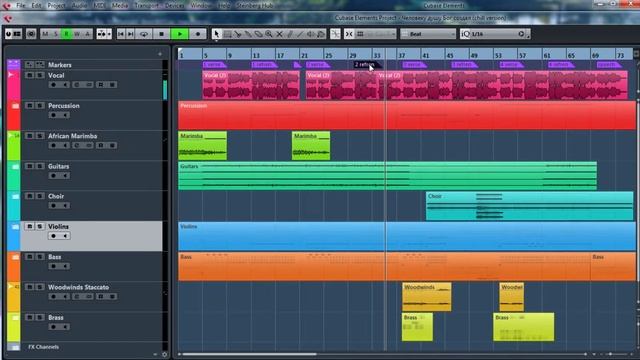Toggle the Cycle loop button
The height and width of the screenshot is (360, 640).
pyautogui.click(x=144, y=34)
